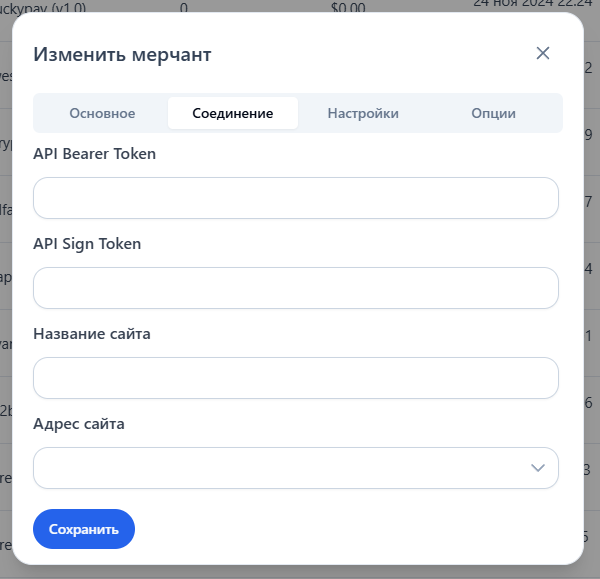Click the API Bearer Token label
The image size is (600, 579).
pyautogui.click(x=95, y=154)
